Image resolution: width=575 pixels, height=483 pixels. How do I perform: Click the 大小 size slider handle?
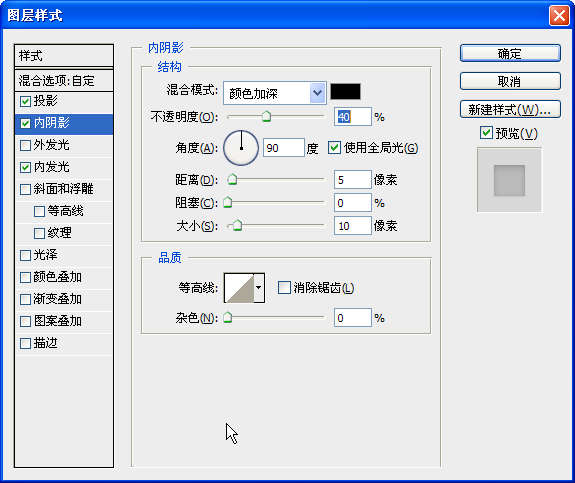click(x=238, y=225)
